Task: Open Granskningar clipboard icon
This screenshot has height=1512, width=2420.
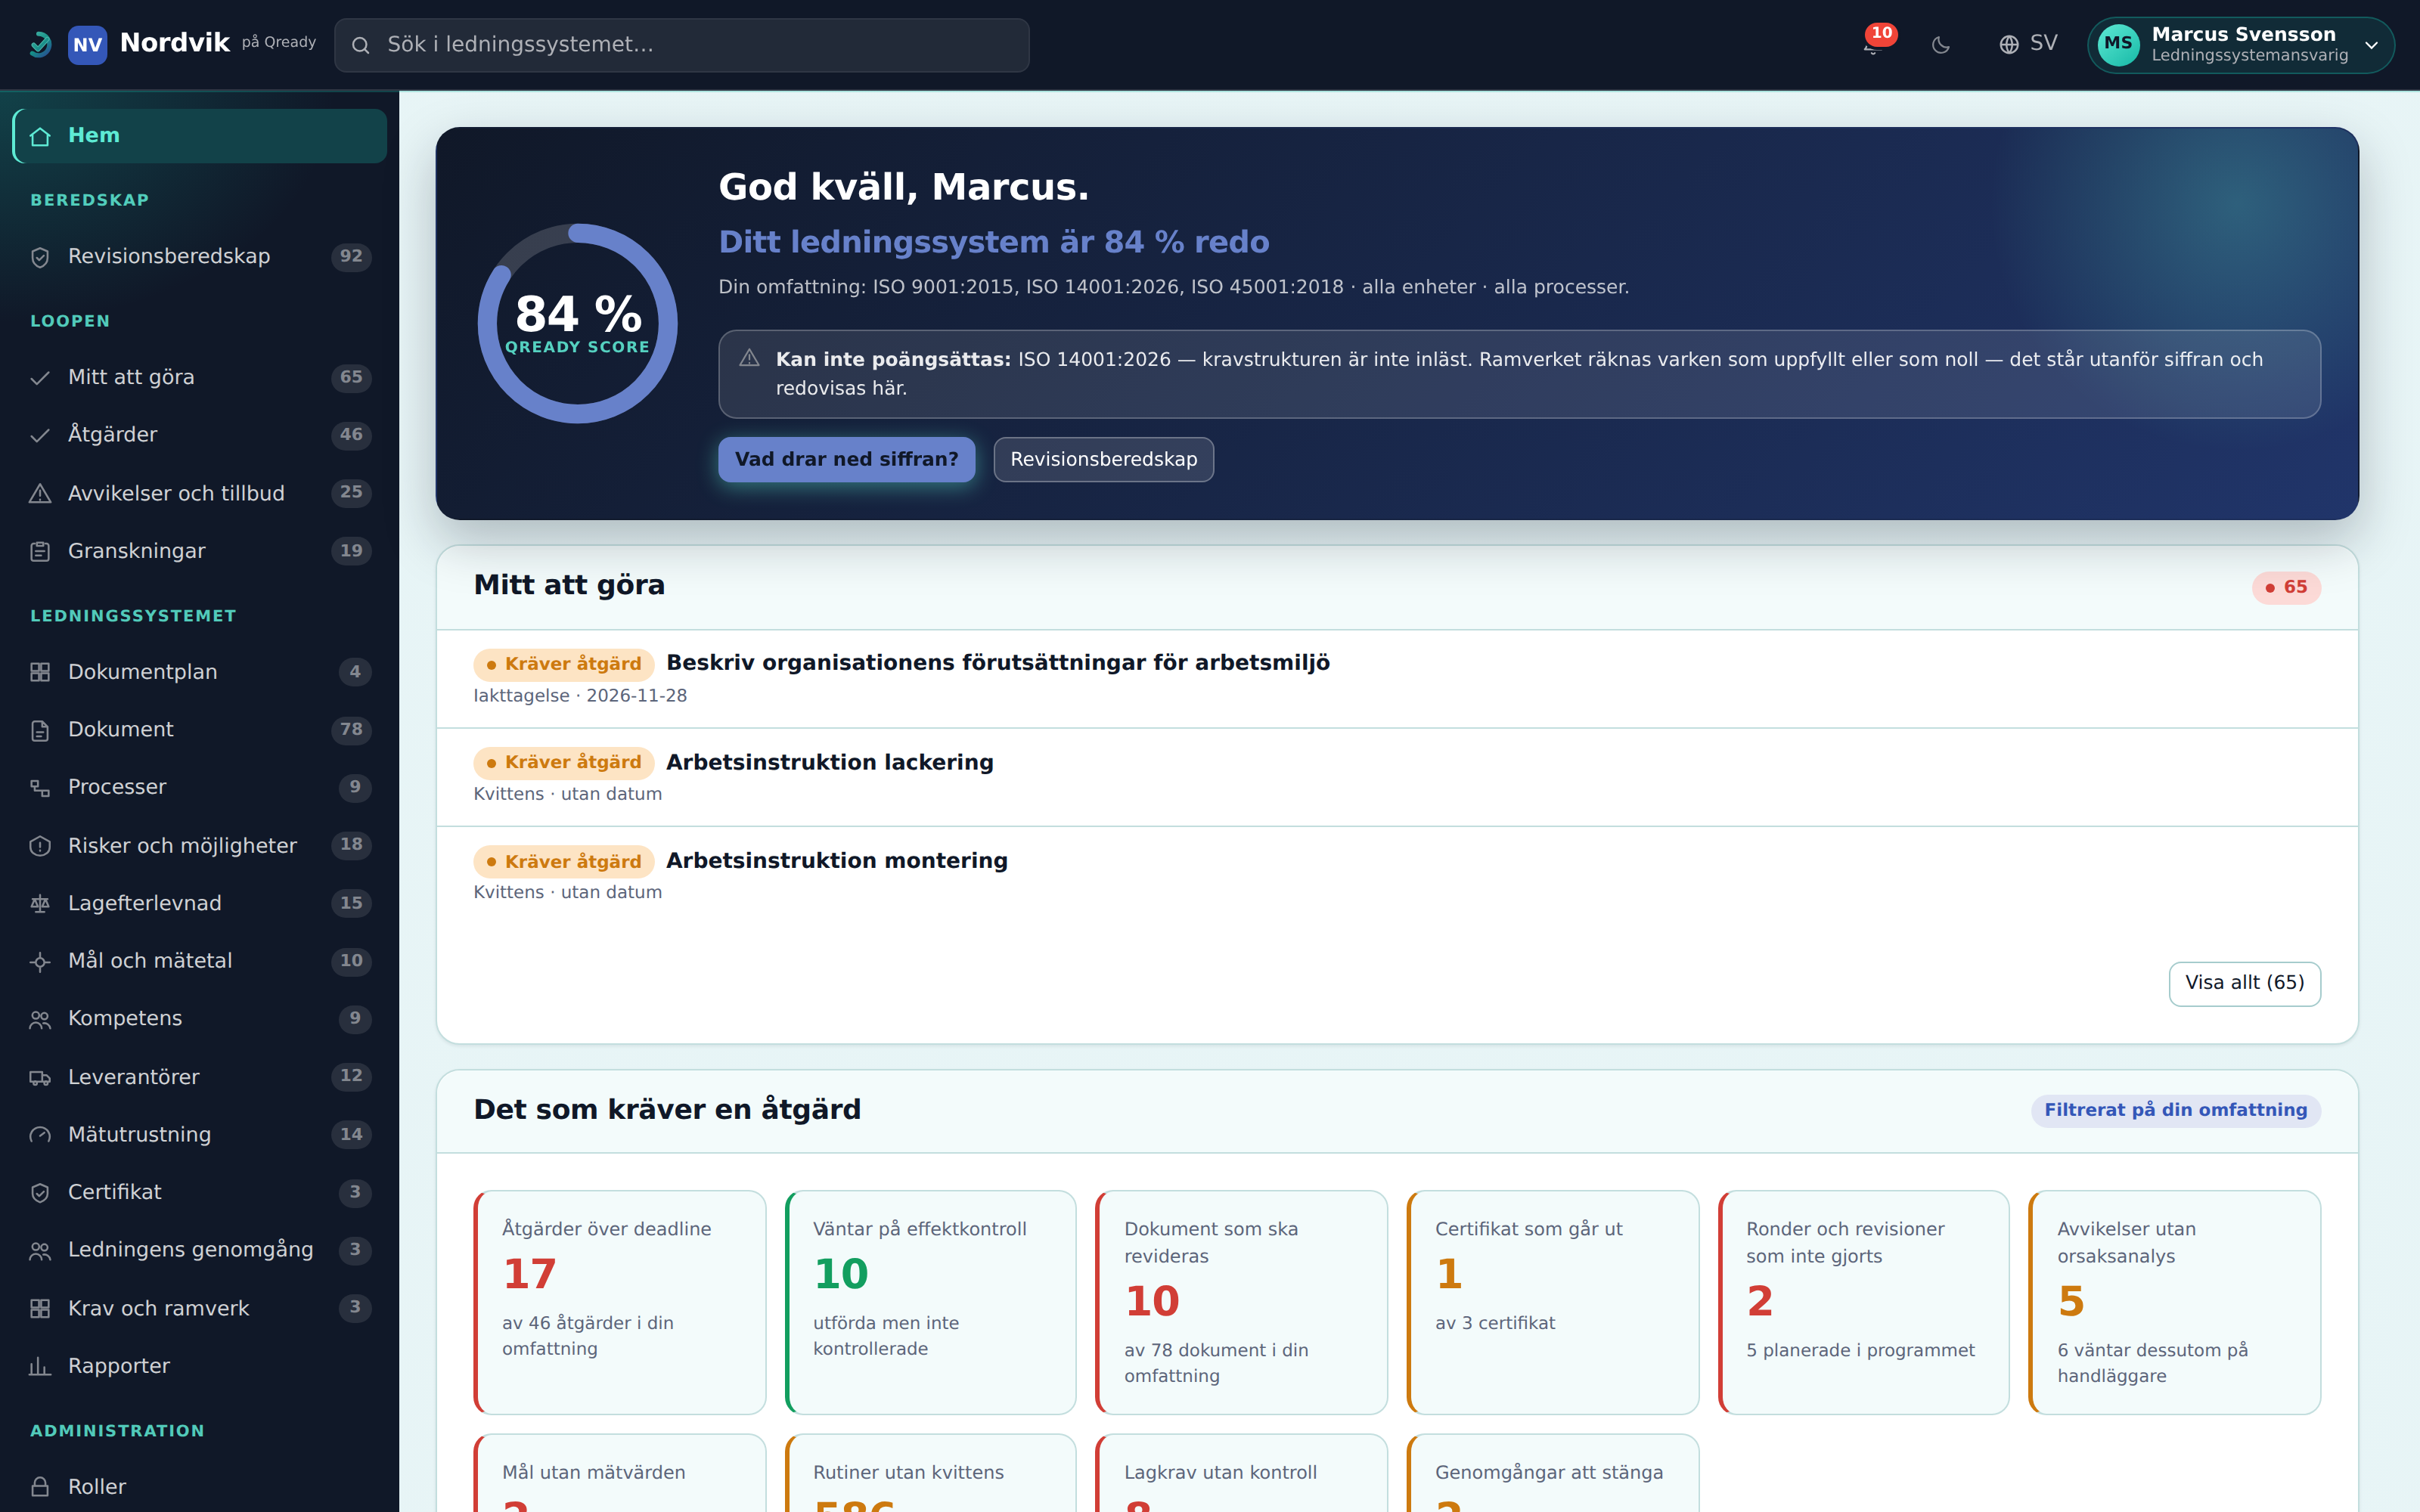Action: [40, 552]
